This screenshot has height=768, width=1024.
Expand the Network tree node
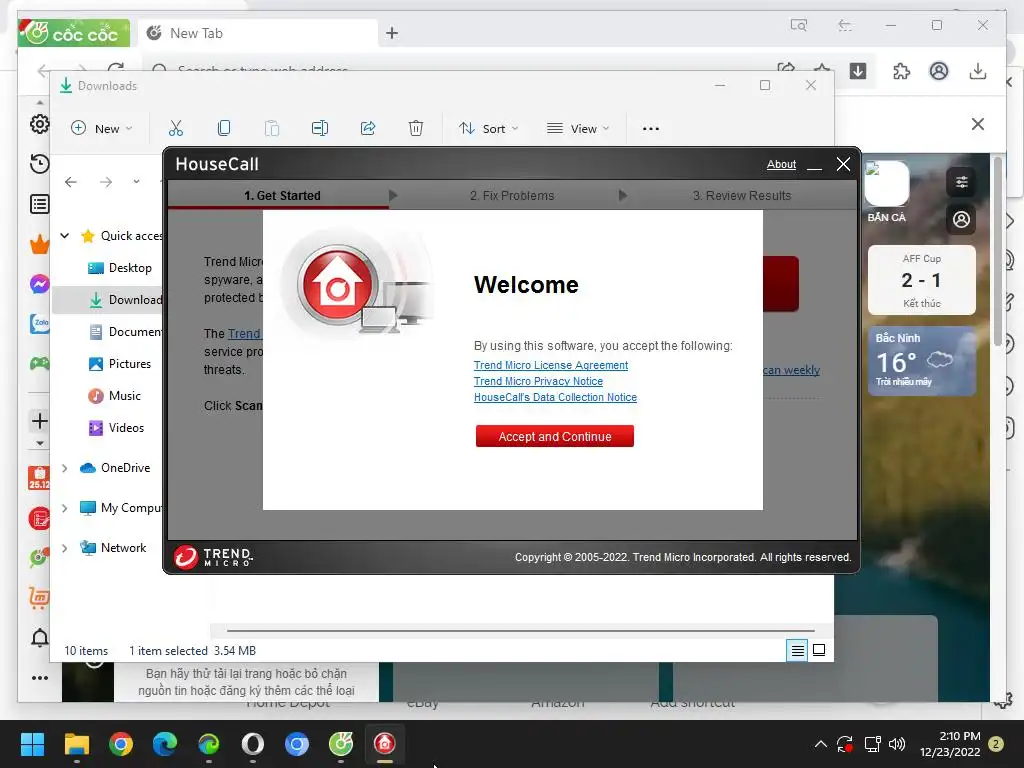click(x=65, y=548)
